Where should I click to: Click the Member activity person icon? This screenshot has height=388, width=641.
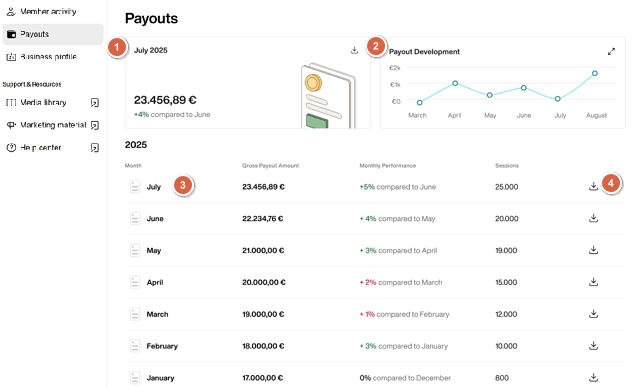pos(11,11)
